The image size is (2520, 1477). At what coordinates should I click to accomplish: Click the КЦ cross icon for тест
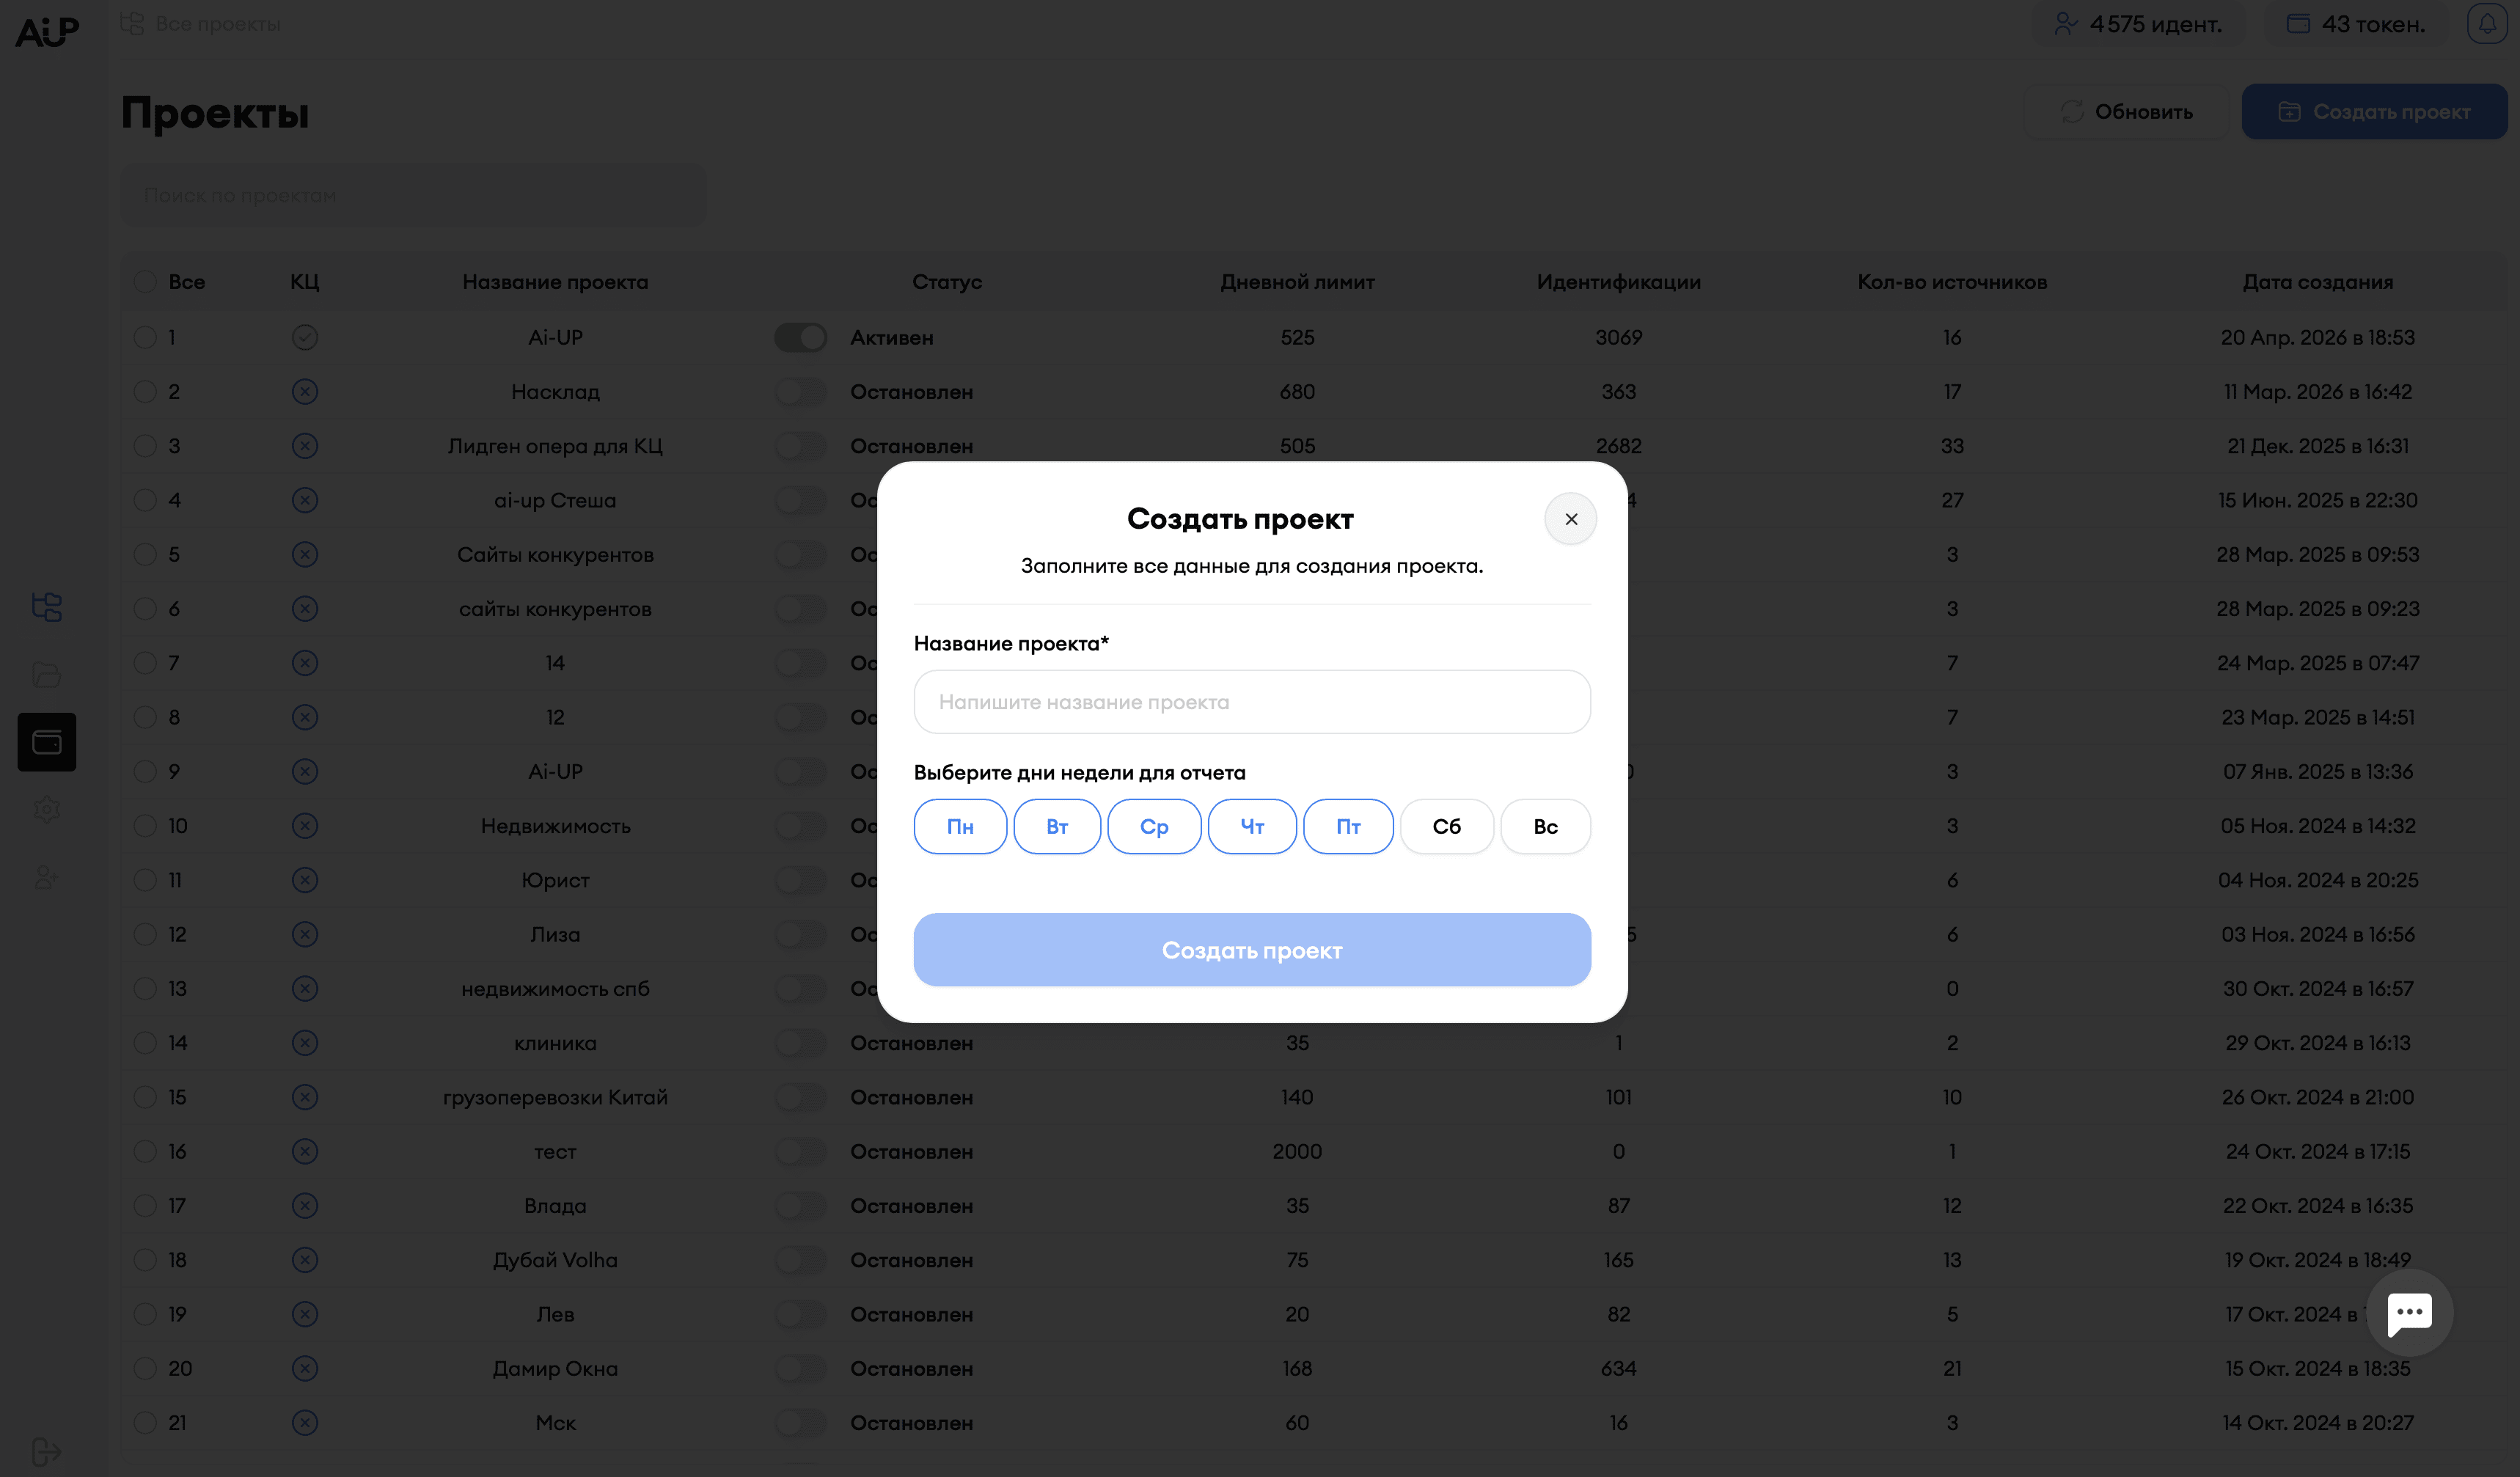tap(305, 1151)
